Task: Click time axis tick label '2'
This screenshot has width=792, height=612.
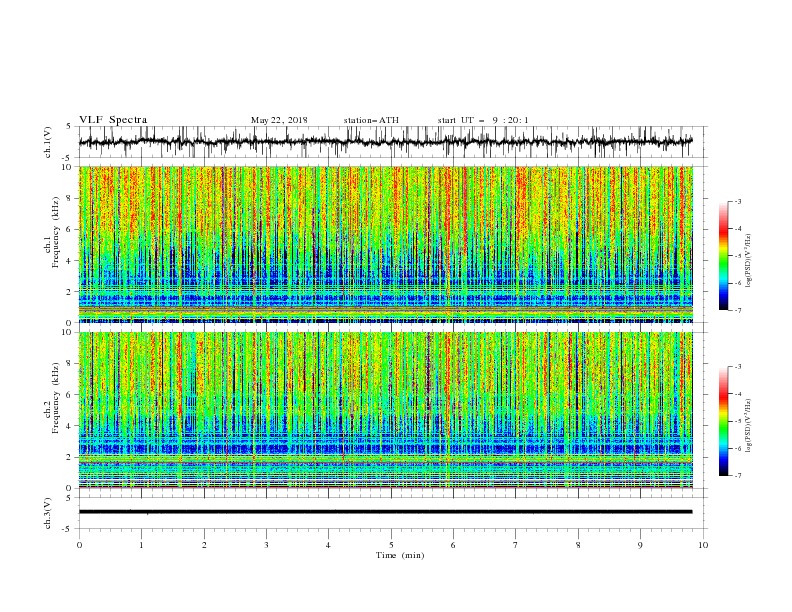Action: click(x=204, y=545)
